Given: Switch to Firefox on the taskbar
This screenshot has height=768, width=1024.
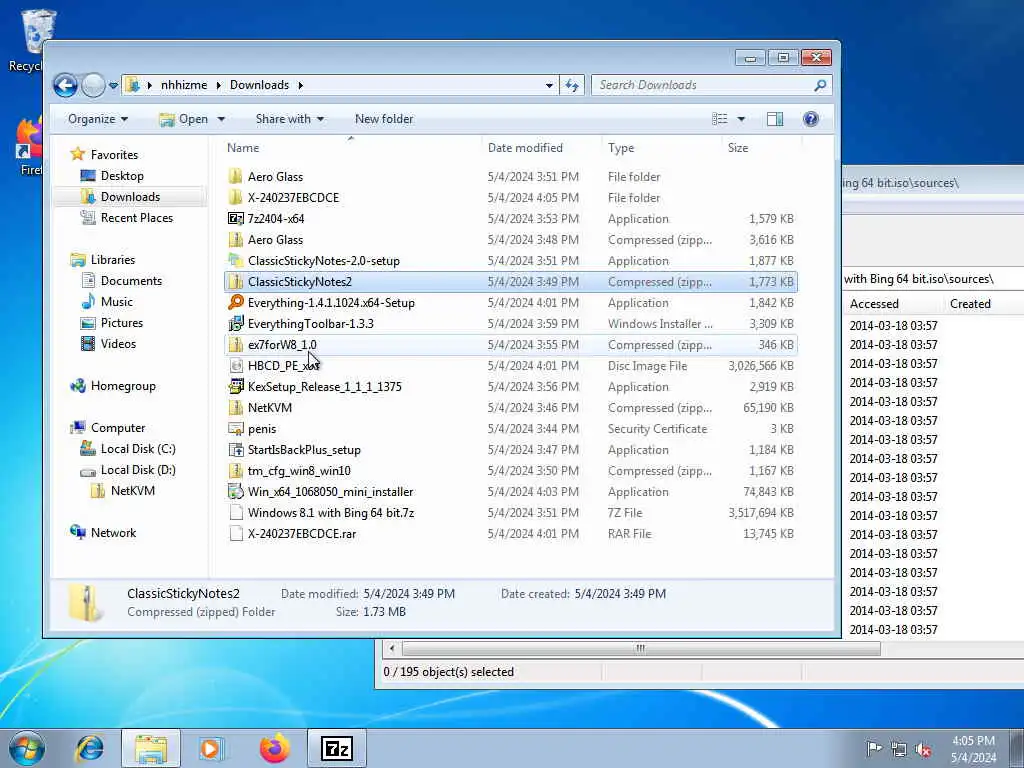Looking at the screenshot, I should tap(275, 748).
